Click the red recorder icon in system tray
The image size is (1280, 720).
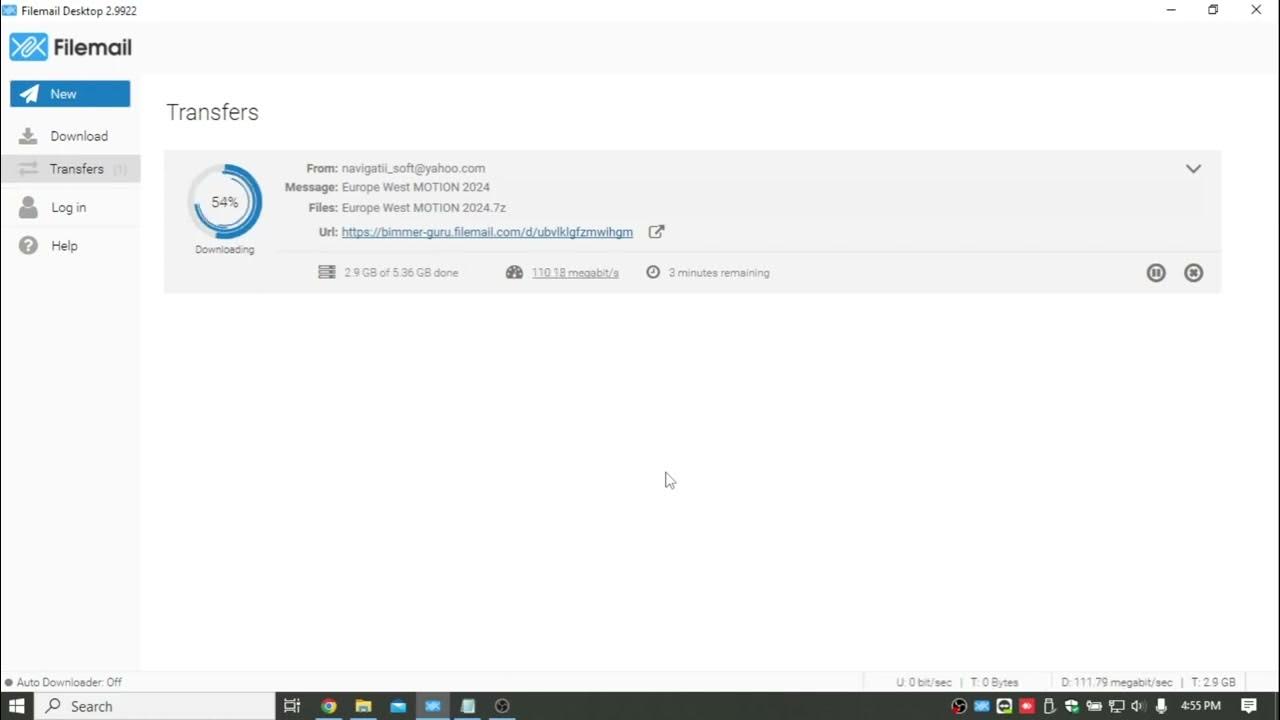1027,706
